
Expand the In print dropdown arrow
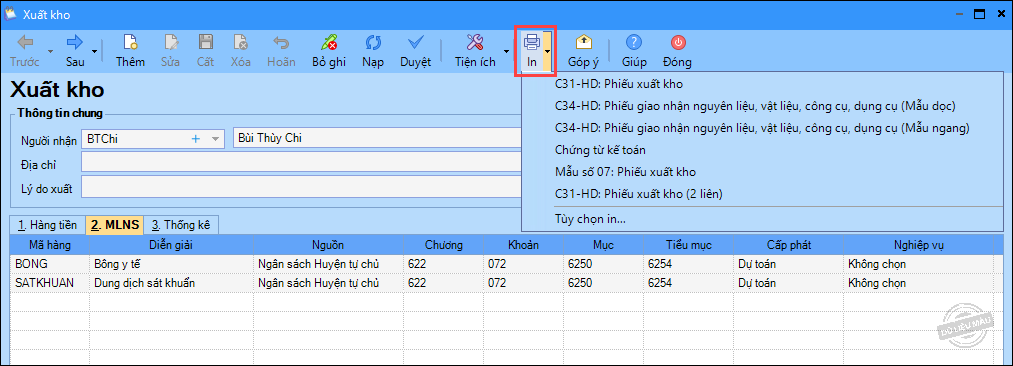547,50
